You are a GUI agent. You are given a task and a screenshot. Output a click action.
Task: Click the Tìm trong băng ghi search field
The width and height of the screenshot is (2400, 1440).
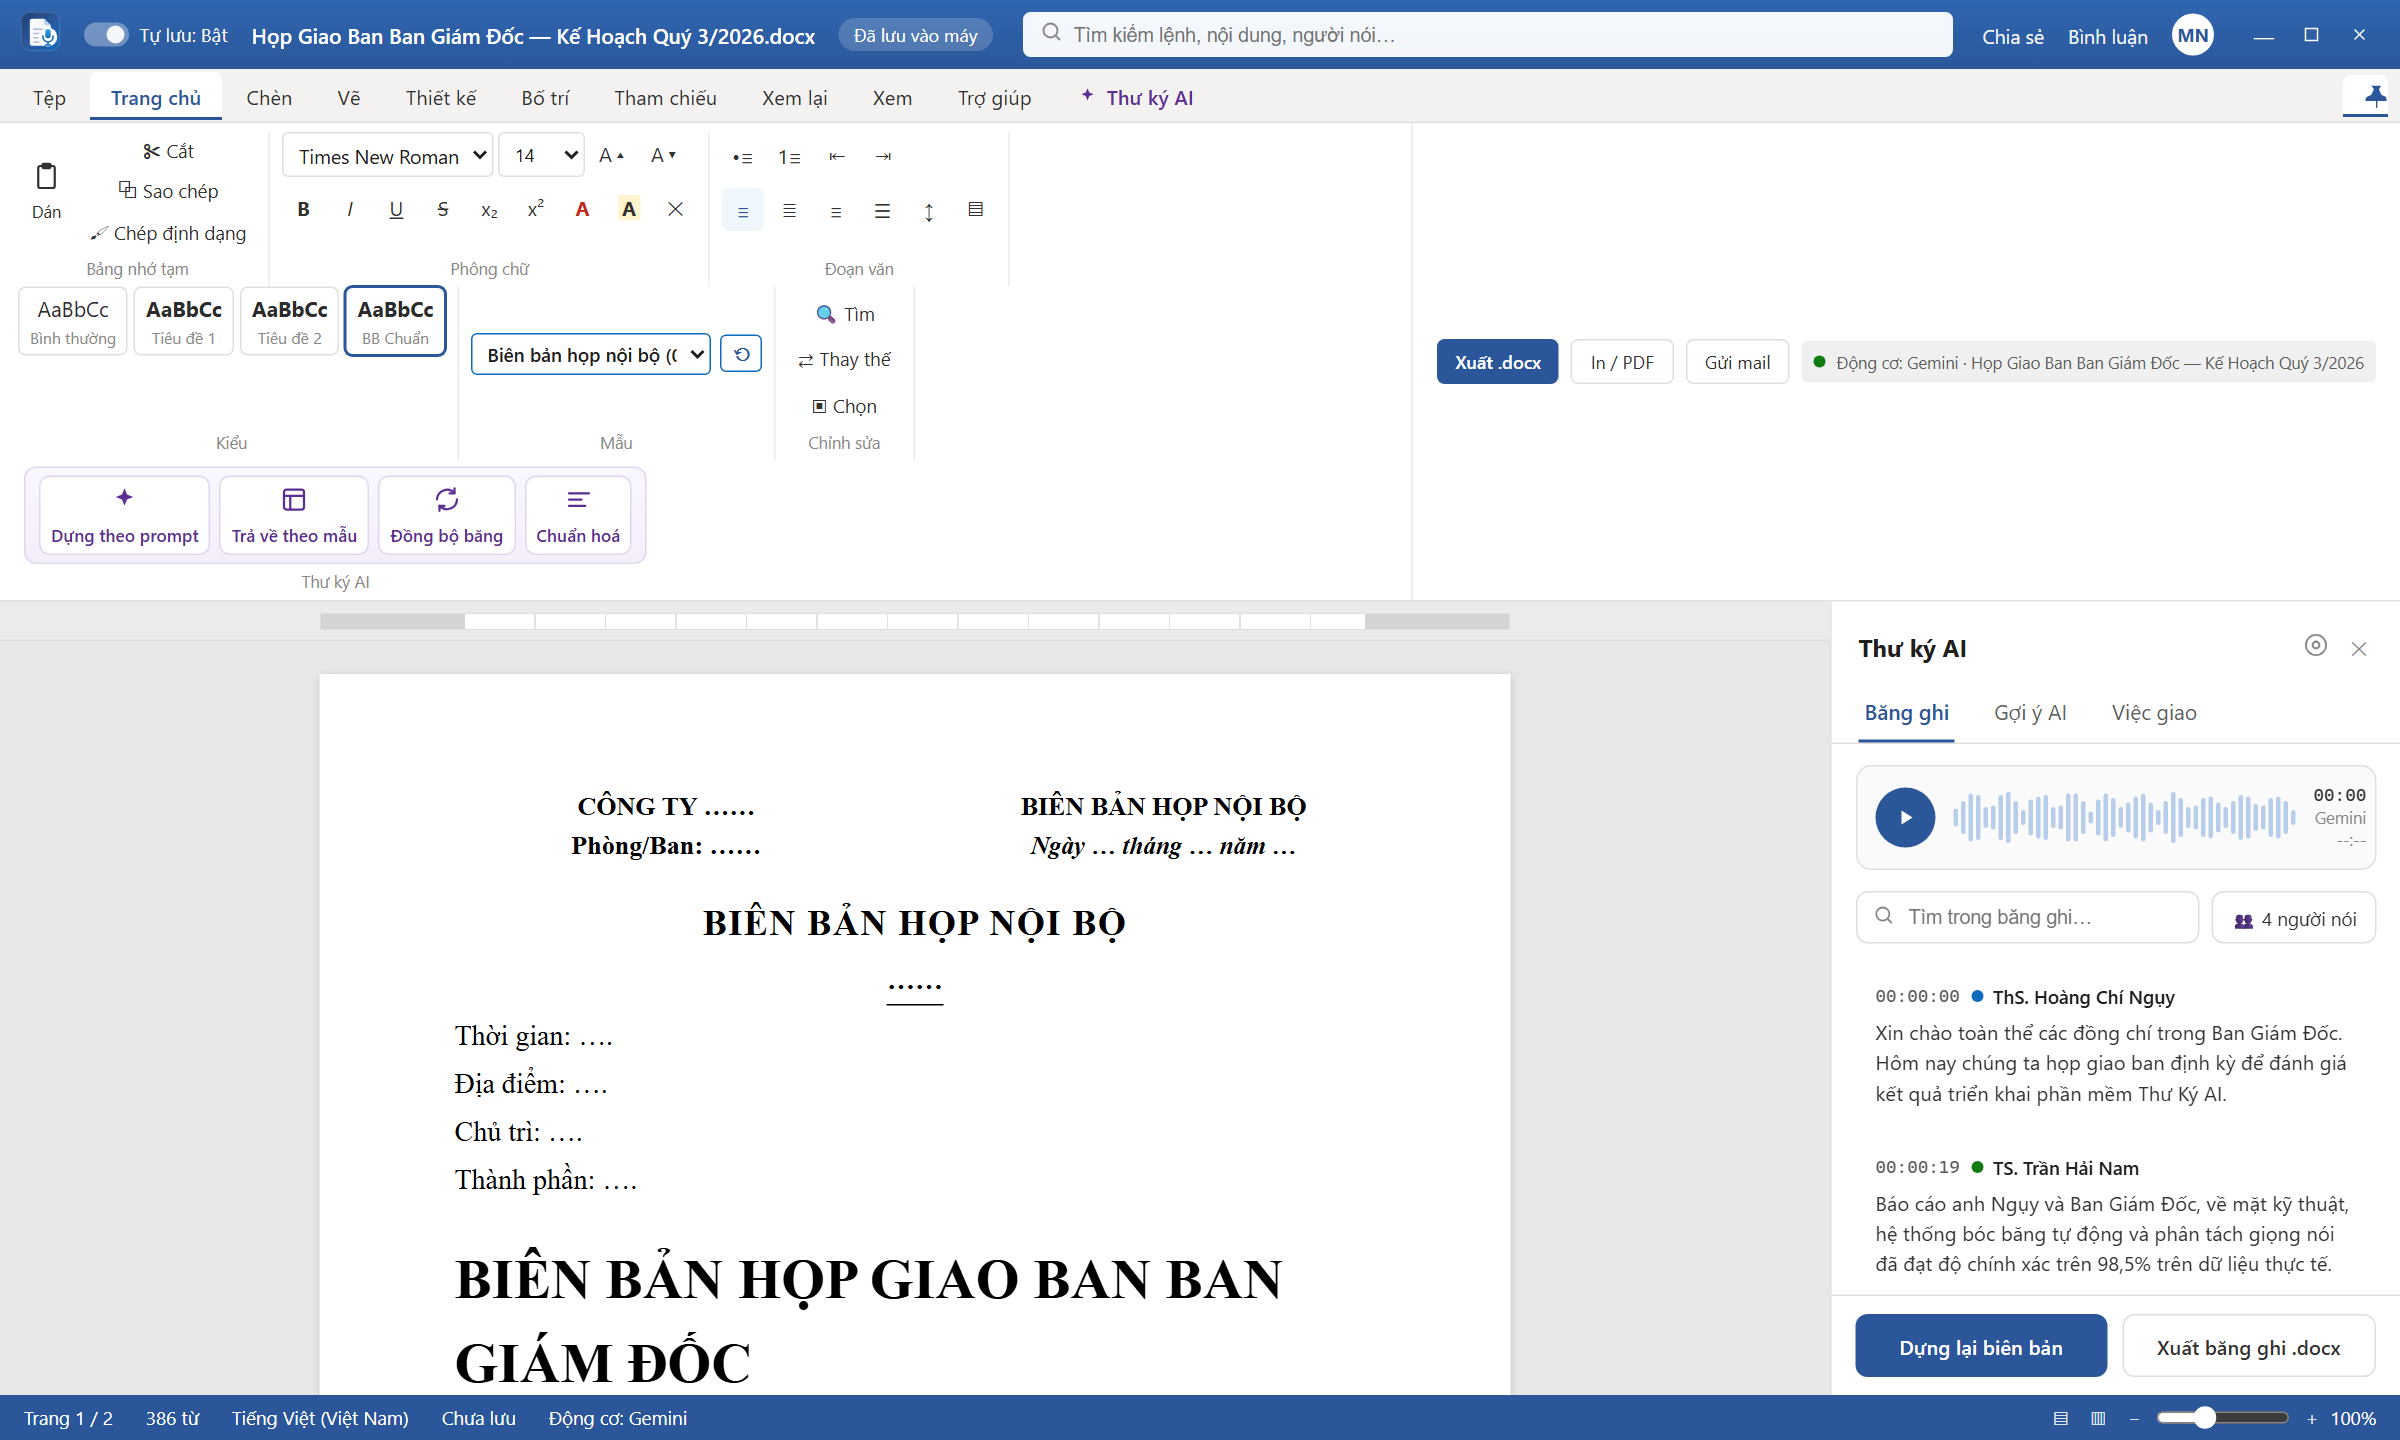click(2027, 917)
